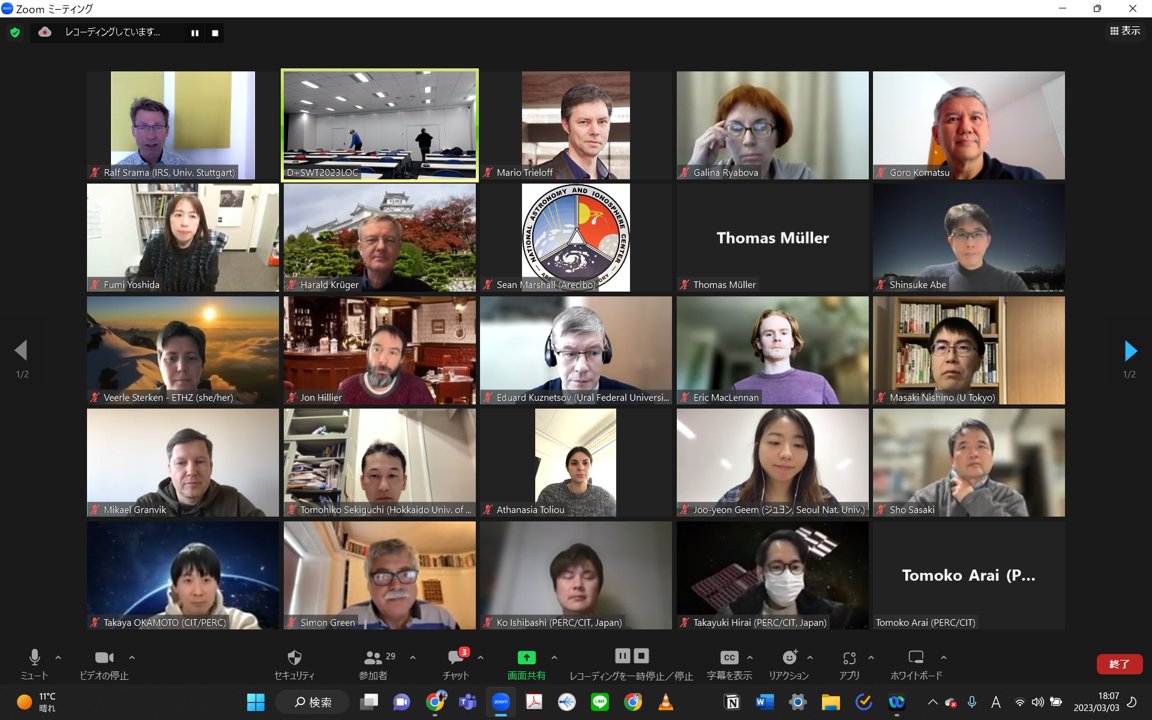The image size is (1152, 720).
Task: Click the green encryption shield icon
Action: 15,32
